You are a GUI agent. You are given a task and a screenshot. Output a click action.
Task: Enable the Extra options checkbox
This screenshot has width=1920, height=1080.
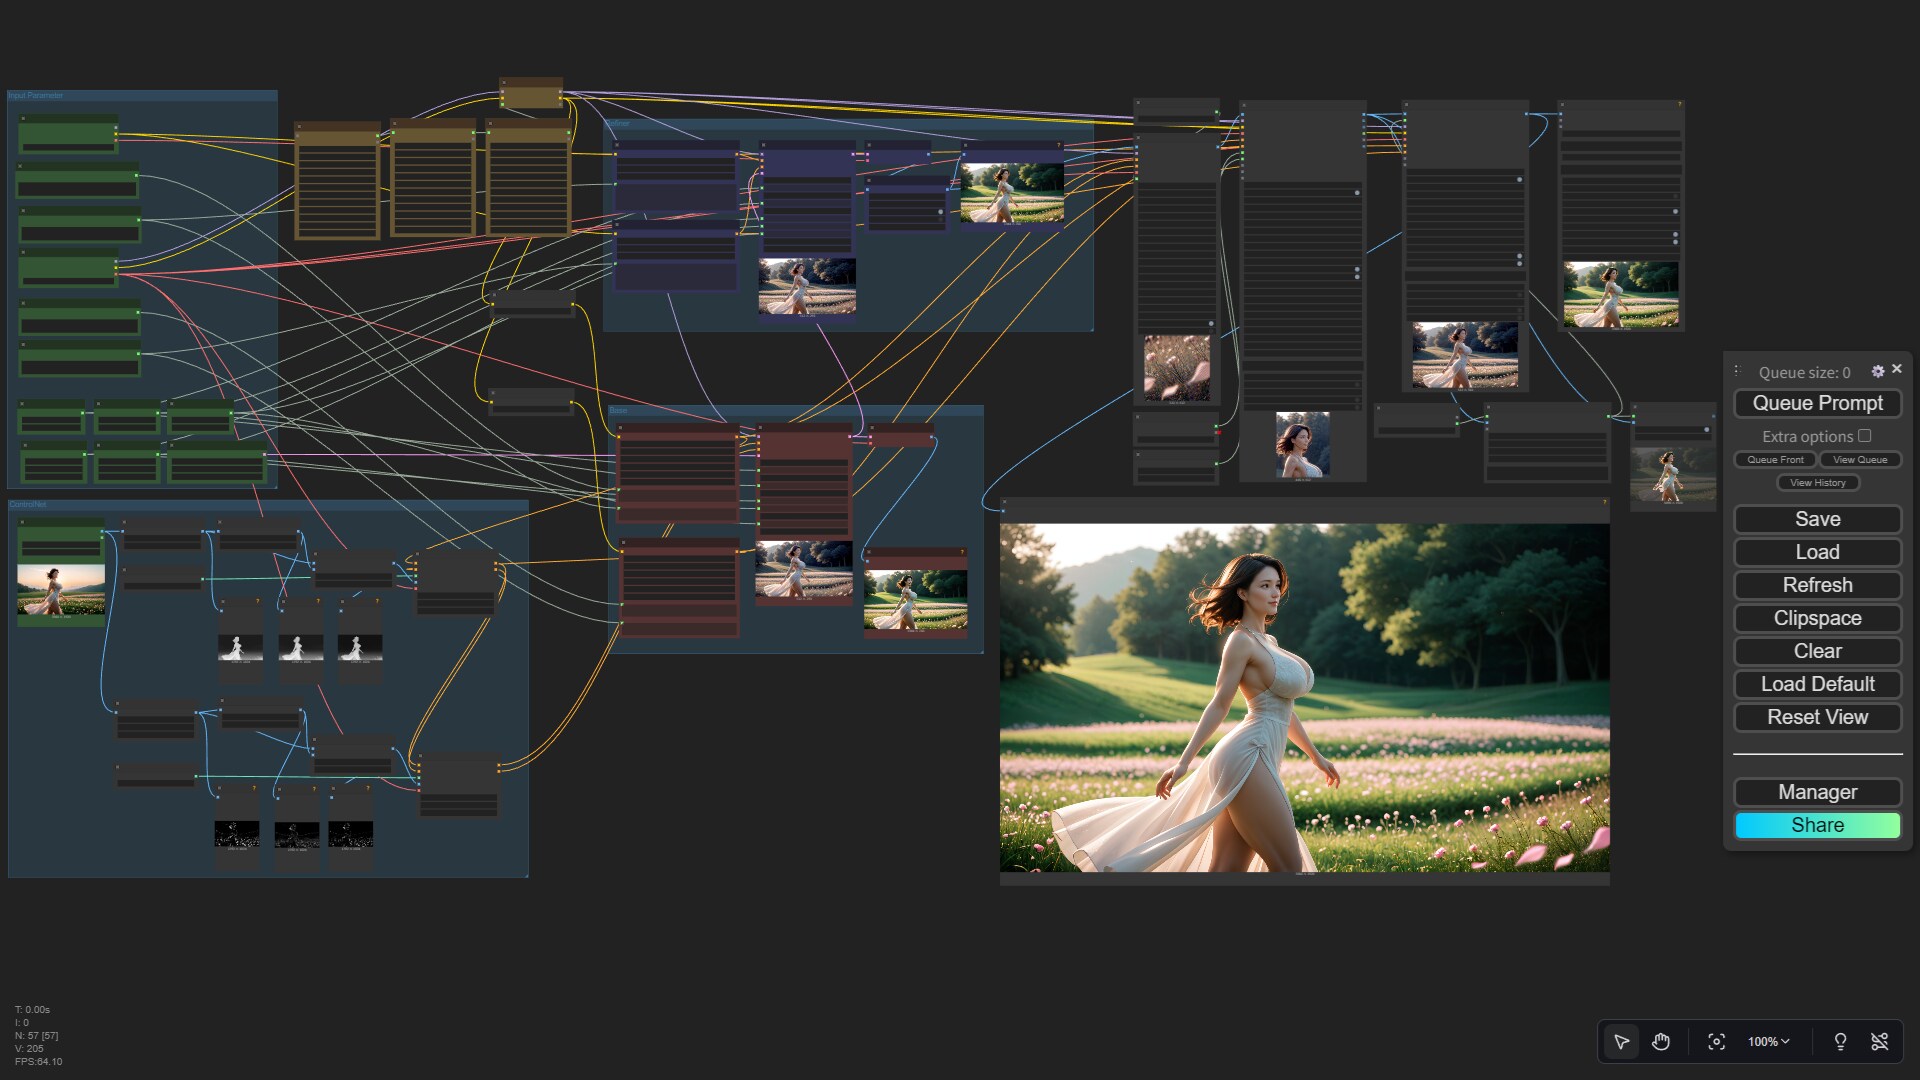click(1864, 436)
